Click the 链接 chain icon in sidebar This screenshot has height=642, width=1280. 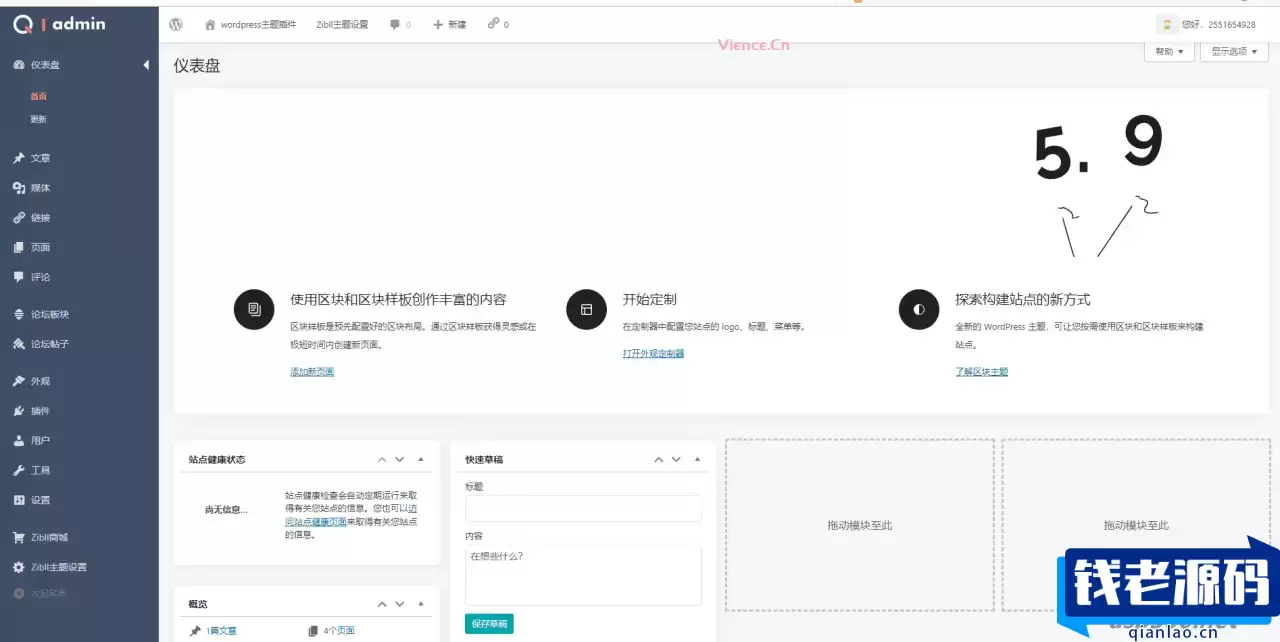[x=19, y=218]
